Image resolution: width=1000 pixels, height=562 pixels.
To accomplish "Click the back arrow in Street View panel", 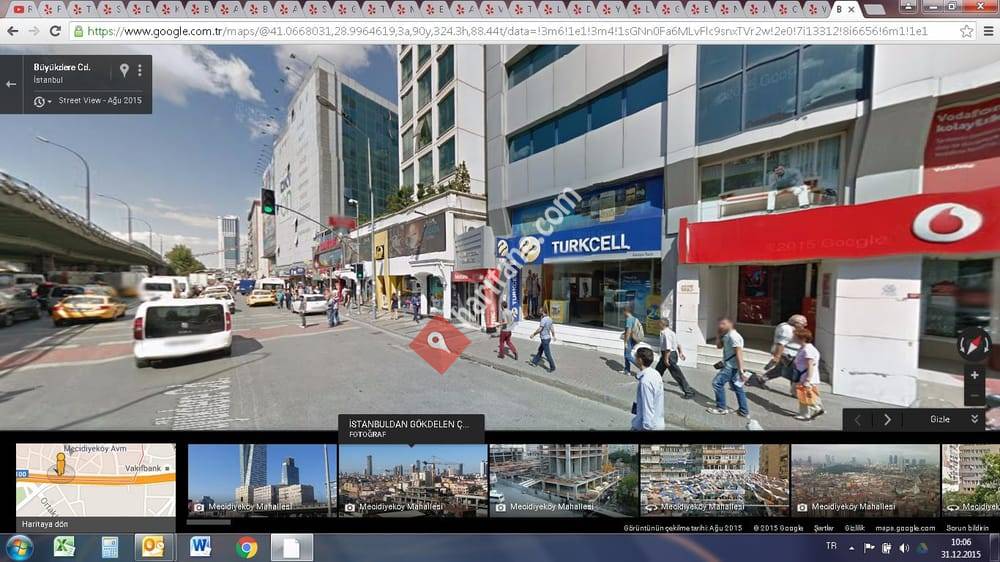I will coord(11,84).
